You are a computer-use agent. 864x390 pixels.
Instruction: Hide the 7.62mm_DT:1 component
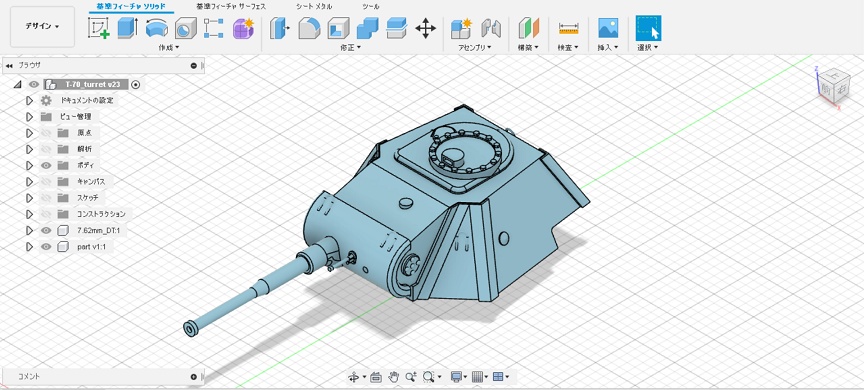46,230
